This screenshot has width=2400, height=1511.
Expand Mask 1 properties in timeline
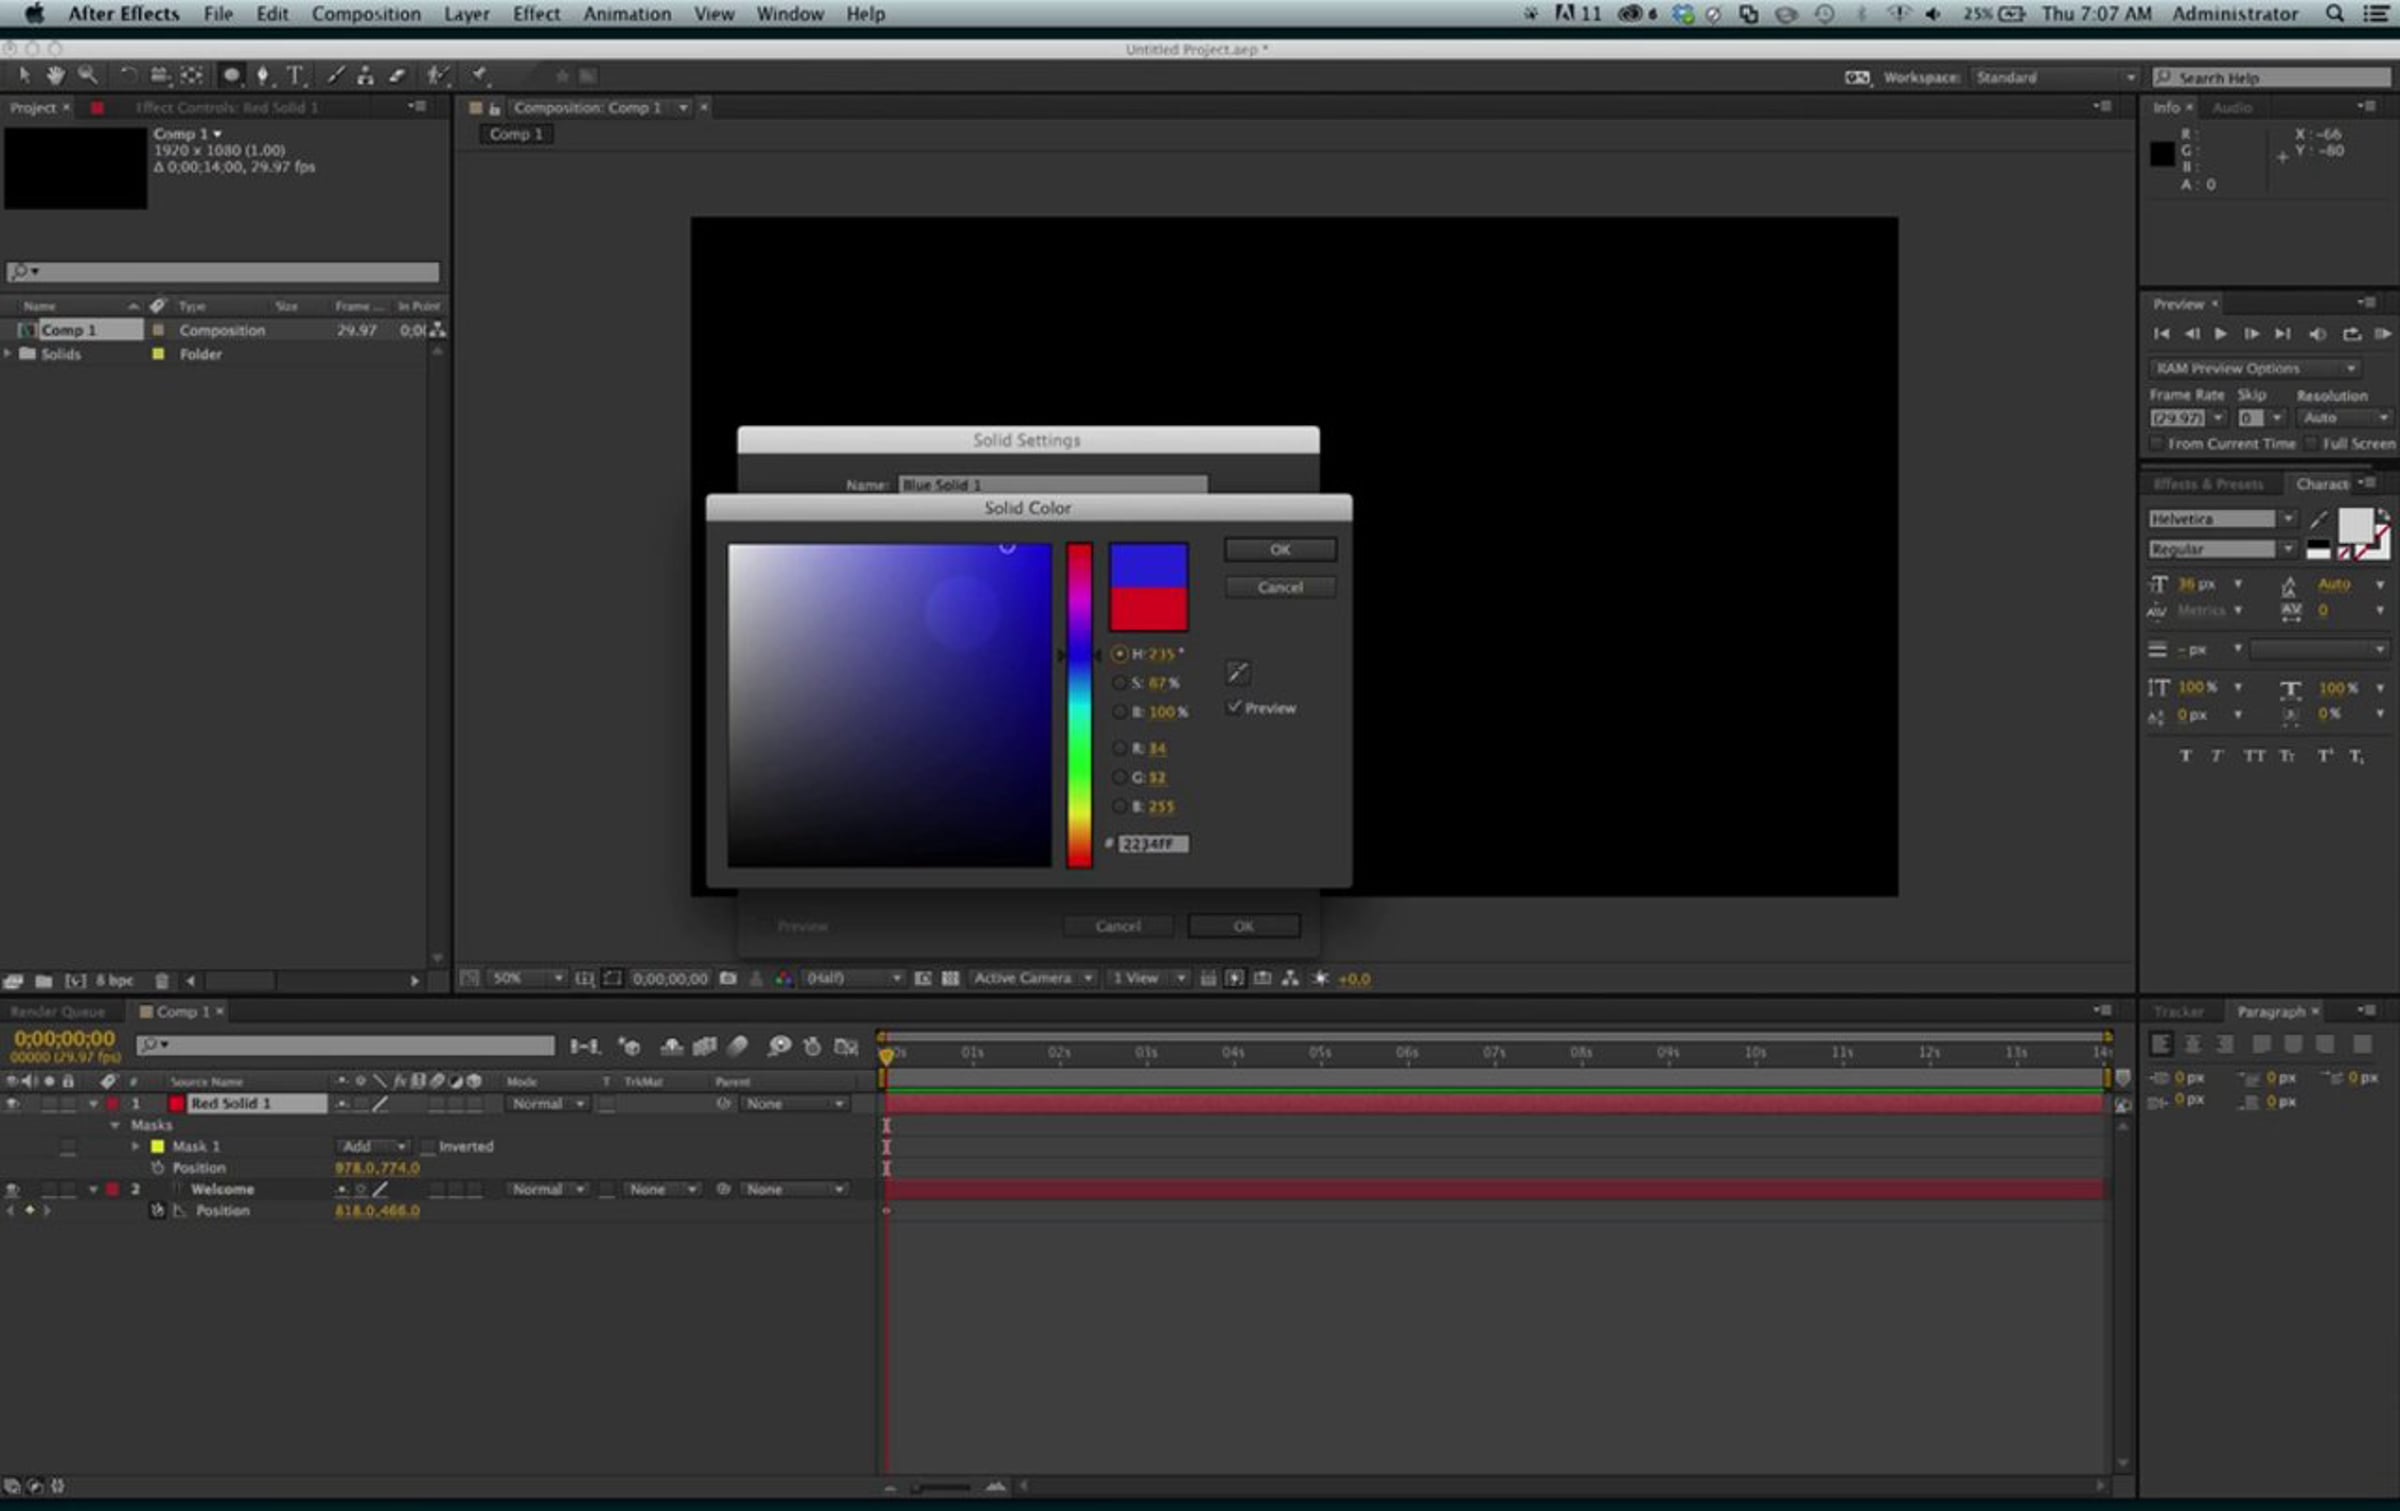click(x=135, y=1146)
